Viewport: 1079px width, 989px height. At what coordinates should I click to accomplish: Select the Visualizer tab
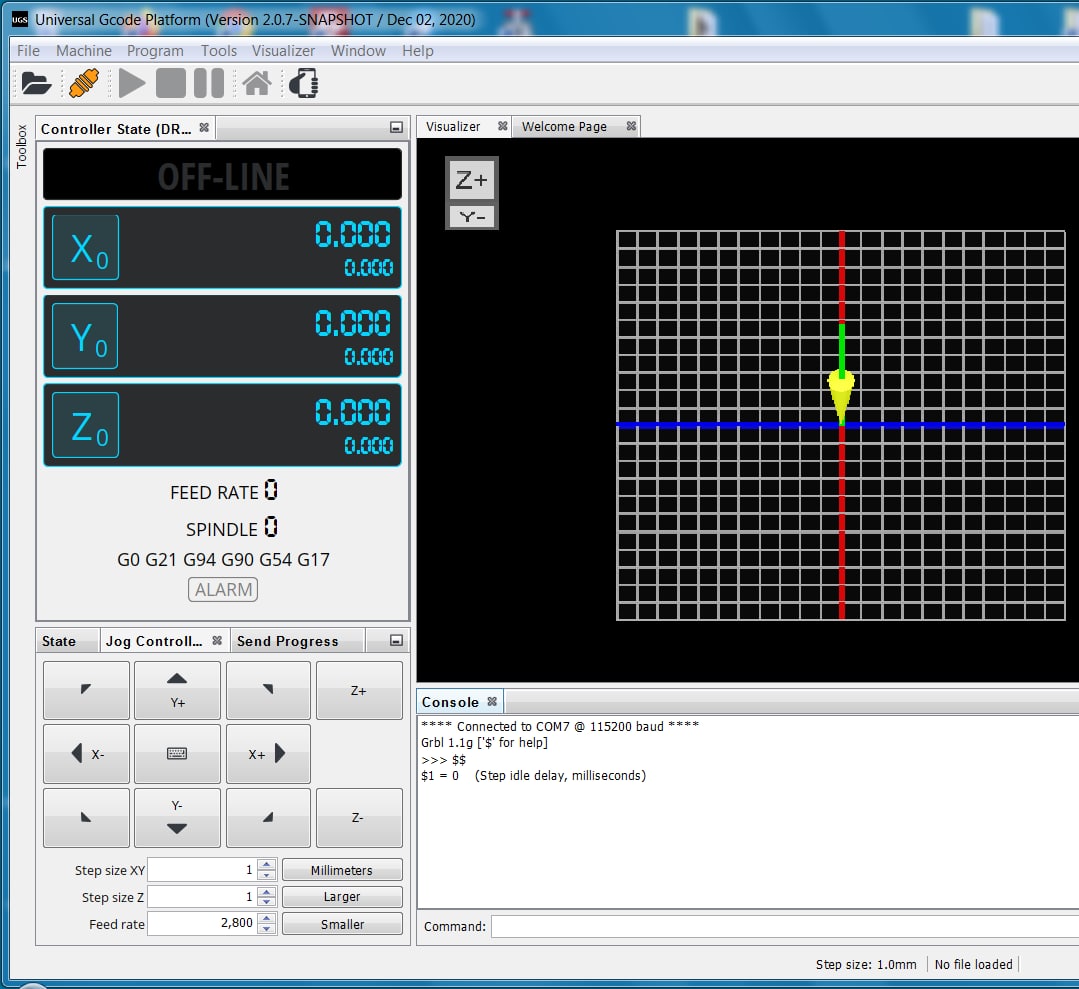tap(453, 127)
